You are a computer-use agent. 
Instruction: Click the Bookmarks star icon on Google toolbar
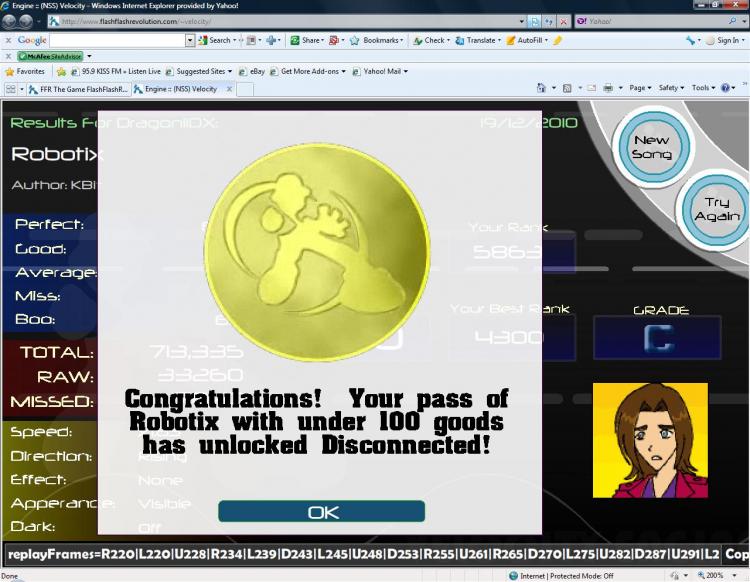point(354,41)
